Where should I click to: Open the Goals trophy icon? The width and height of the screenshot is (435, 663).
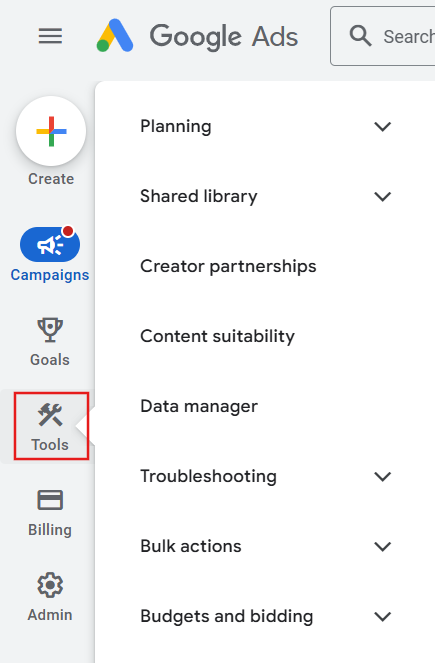pyautogui.click(x=50, y=330)
